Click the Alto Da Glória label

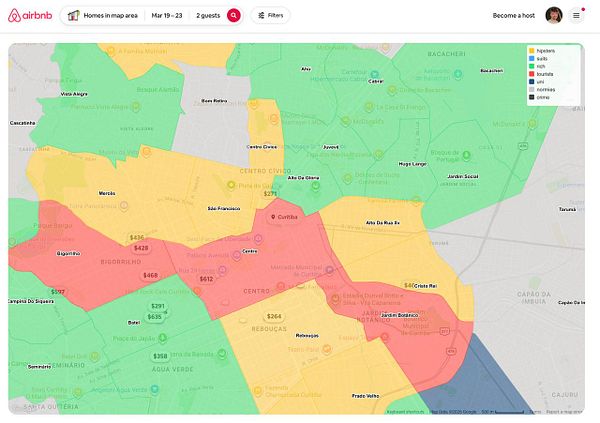[x=303, y=178]
